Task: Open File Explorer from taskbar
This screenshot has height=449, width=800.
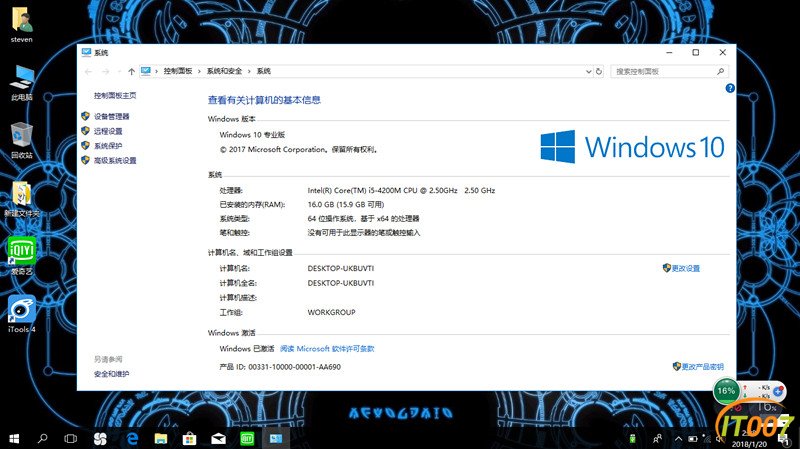Action: point(161,439)
